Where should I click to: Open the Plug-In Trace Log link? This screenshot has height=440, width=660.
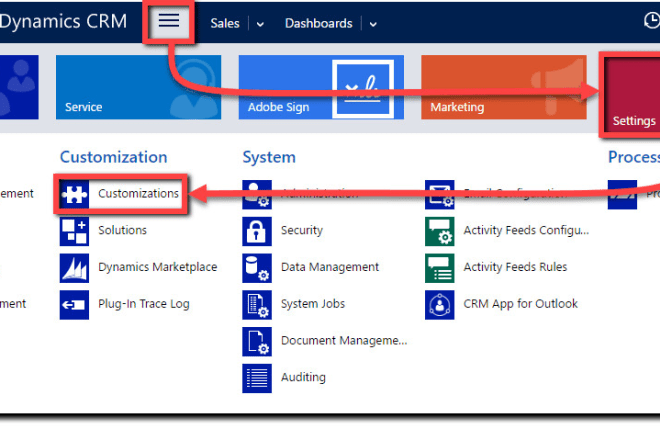coord(144,304)
